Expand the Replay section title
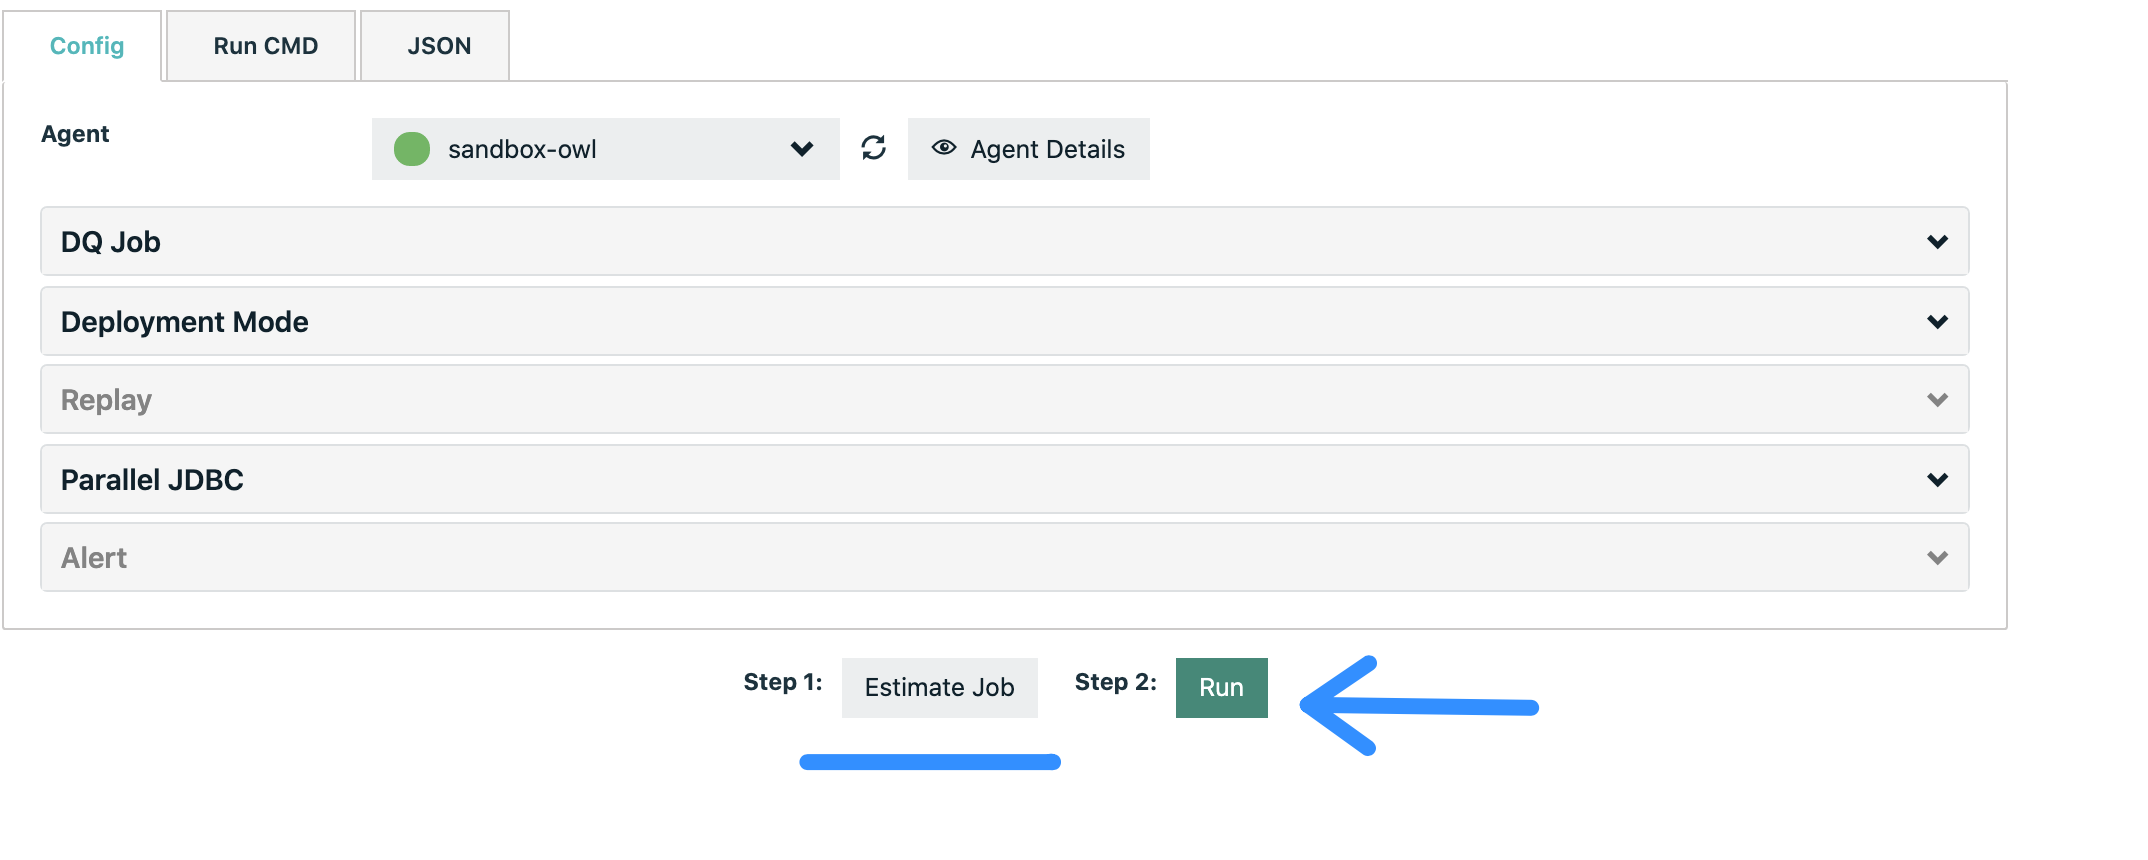 coord(106,400)
